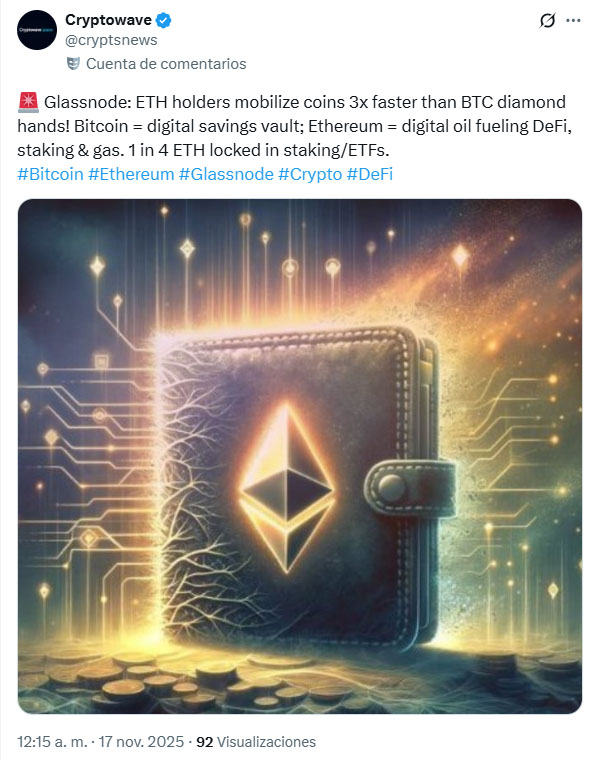Open the 92 Visualizaciones count
The image size is (593, 760).
[256, 742]
